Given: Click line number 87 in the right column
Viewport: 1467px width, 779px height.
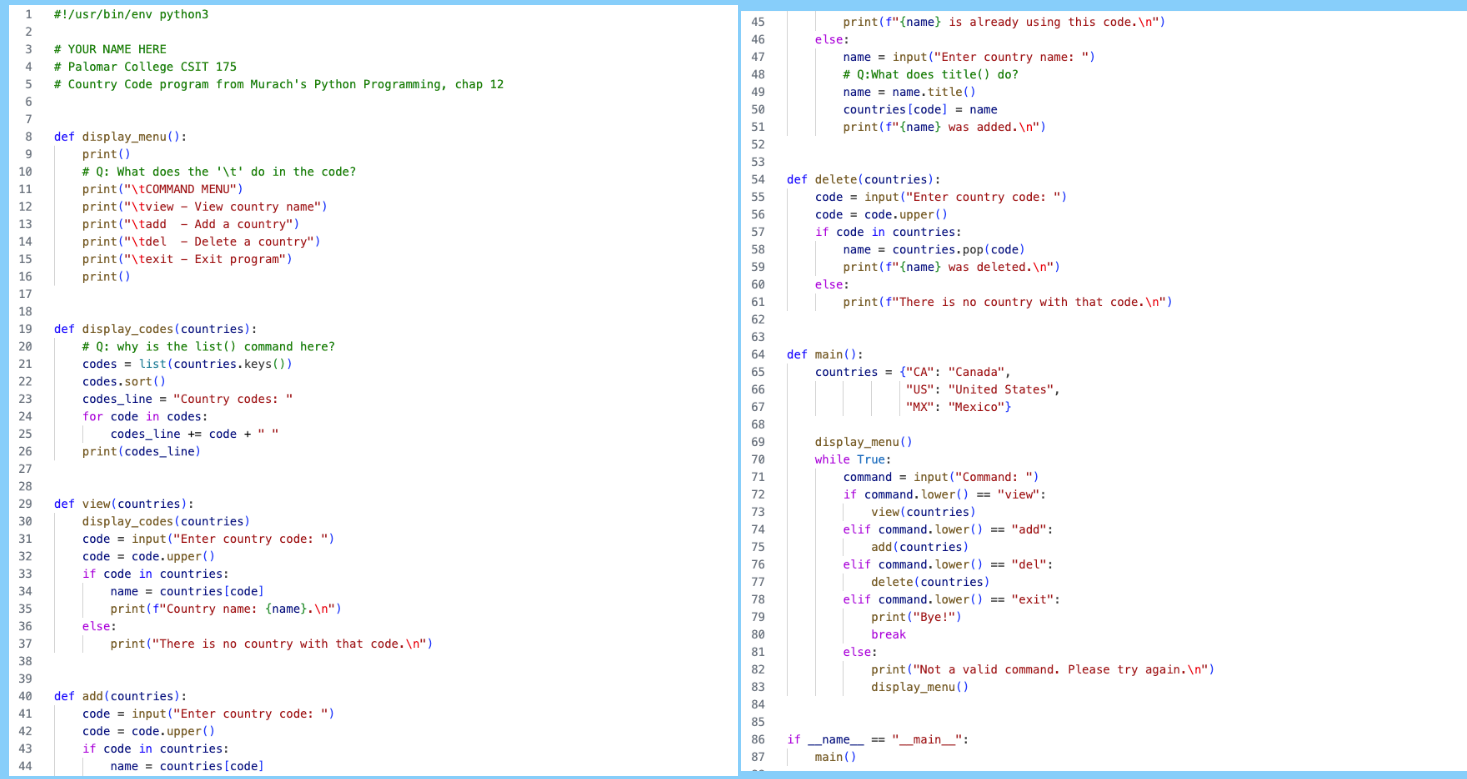Looking at the screenshot, I should [759, 756].
